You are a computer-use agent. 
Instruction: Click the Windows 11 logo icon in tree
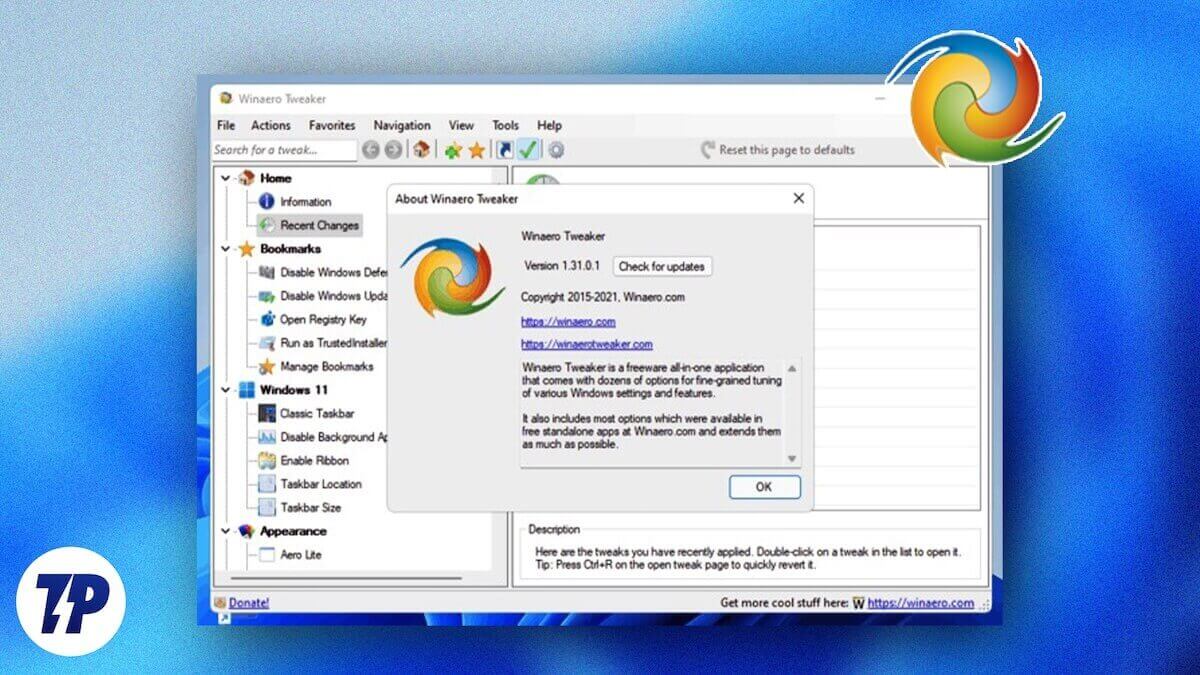246,390
